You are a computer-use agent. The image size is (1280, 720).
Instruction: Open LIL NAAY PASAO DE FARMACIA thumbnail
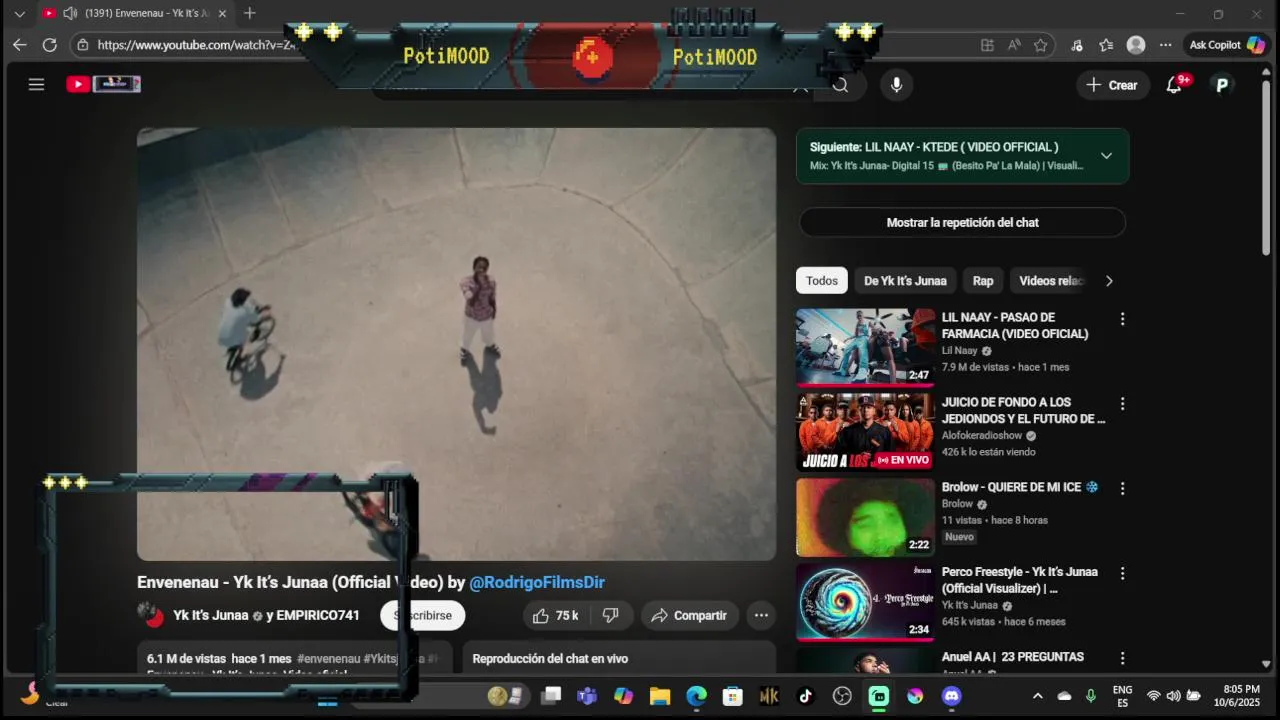[865, 347]
